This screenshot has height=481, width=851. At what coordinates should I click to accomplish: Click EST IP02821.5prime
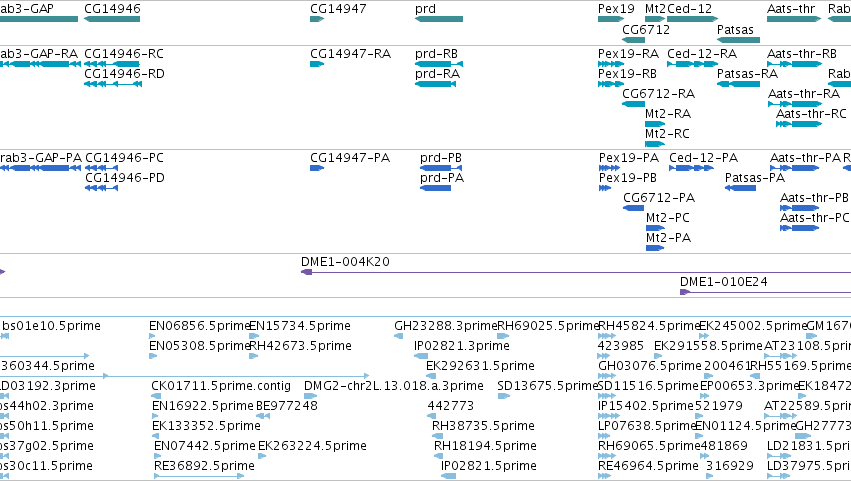(x=448, y=477)
